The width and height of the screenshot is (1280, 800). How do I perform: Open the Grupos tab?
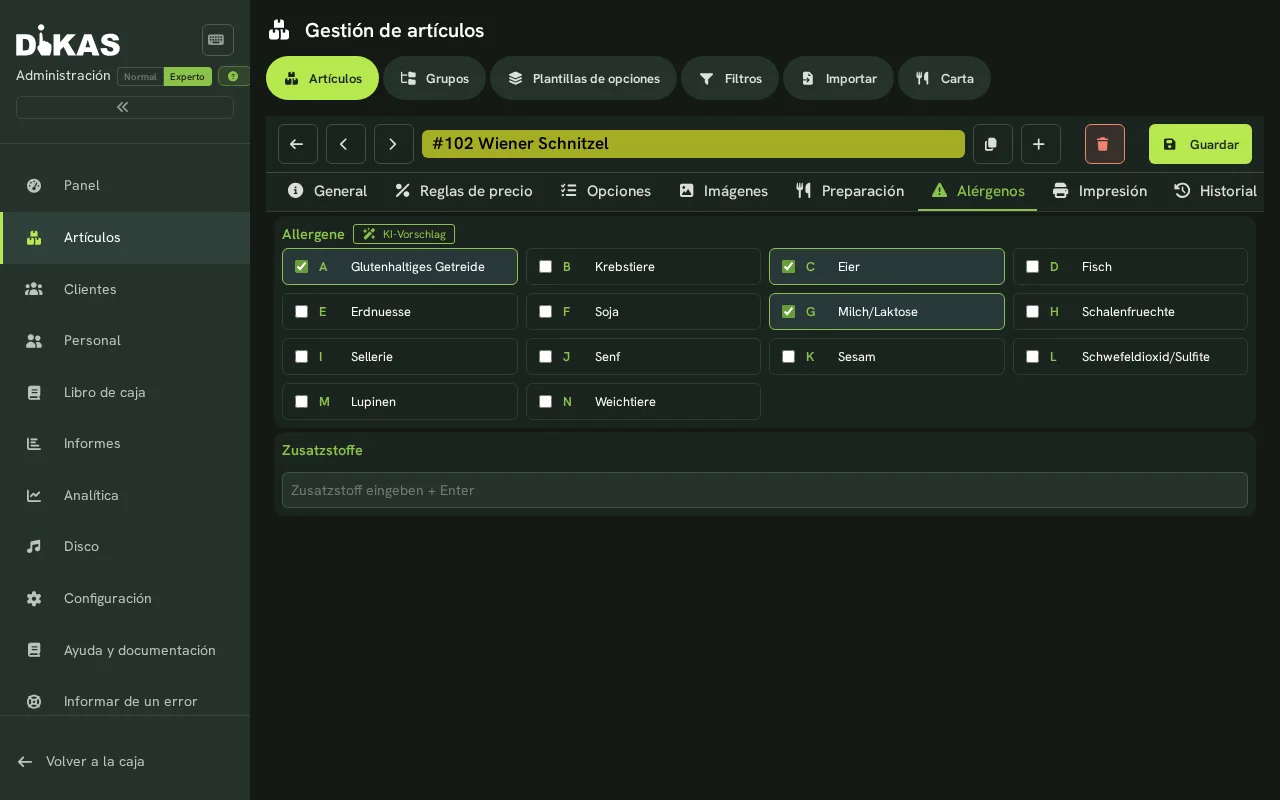(434, 78)
